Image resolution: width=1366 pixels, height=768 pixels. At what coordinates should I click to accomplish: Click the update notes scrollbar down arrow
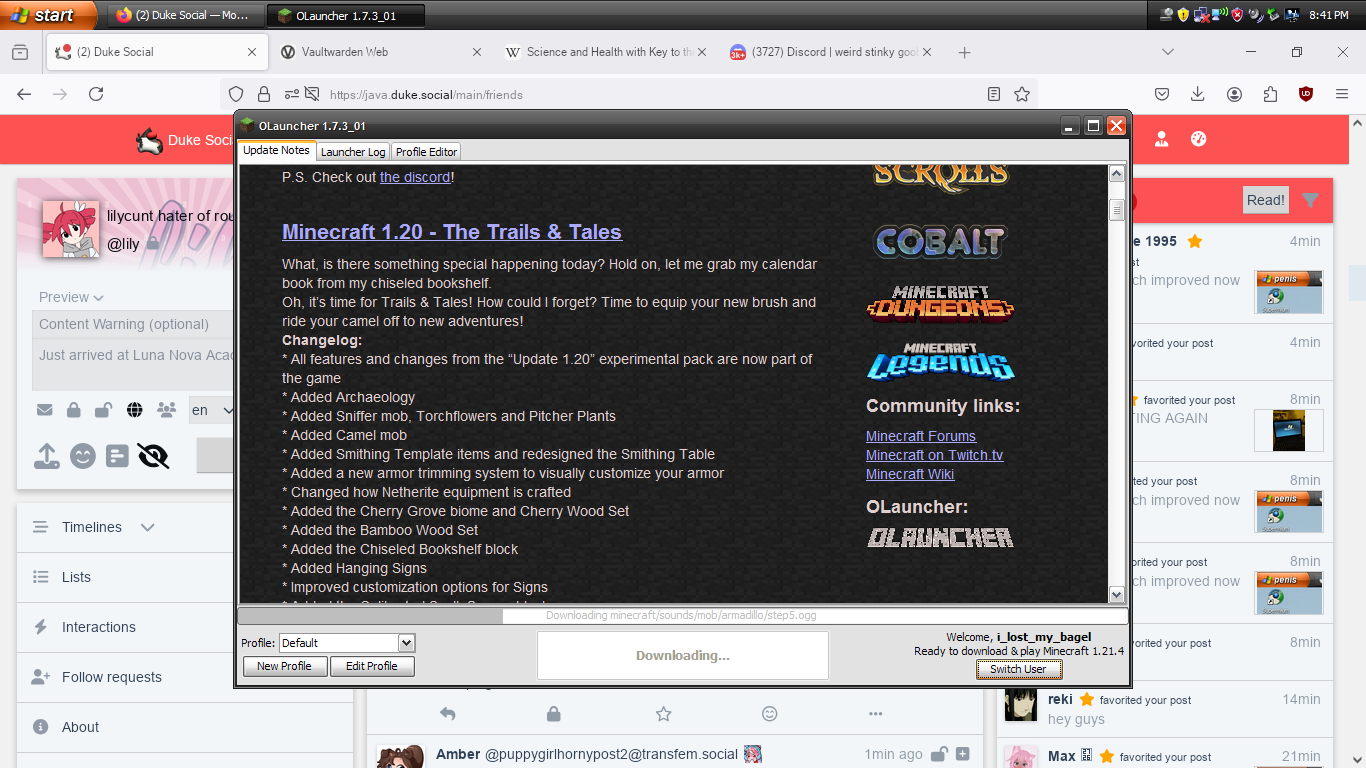[x=1117, y=595]
